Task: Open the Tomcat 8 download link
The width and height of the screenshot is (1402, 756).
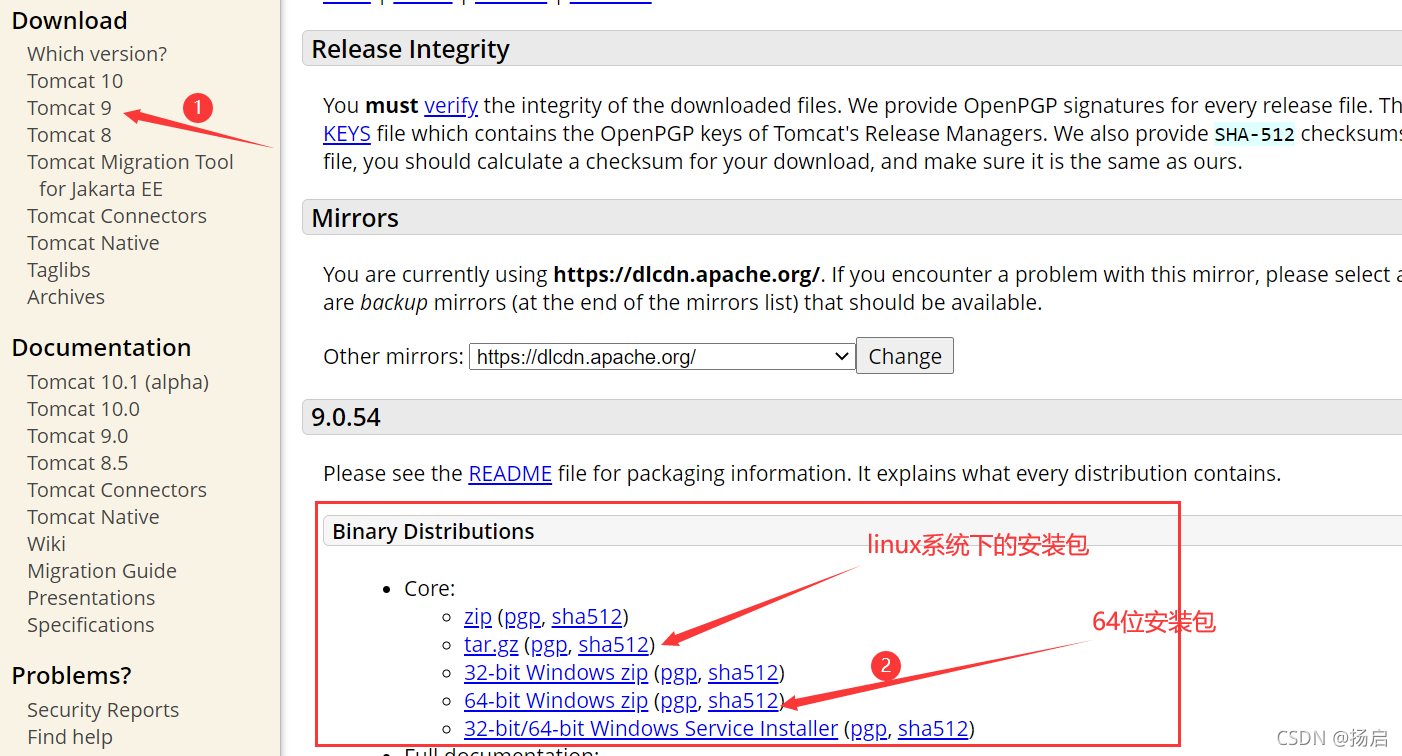Action: (x=69, y=135)
